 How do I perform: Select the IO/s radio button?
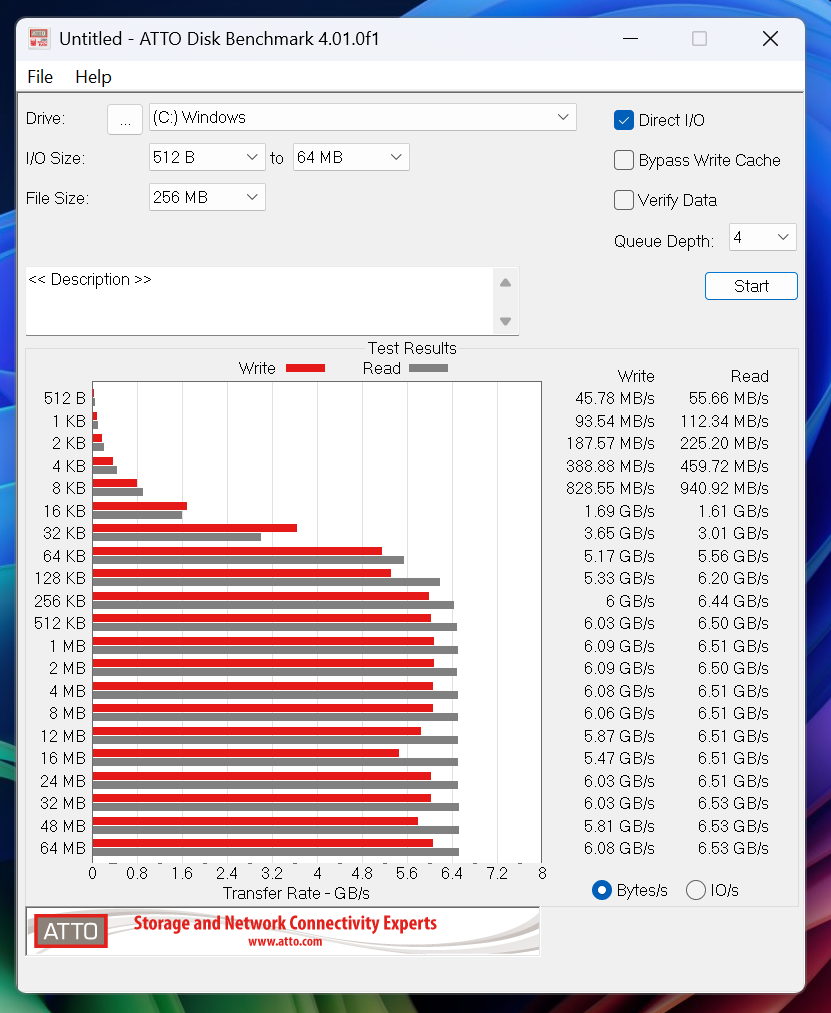click(x=695, y=890)
